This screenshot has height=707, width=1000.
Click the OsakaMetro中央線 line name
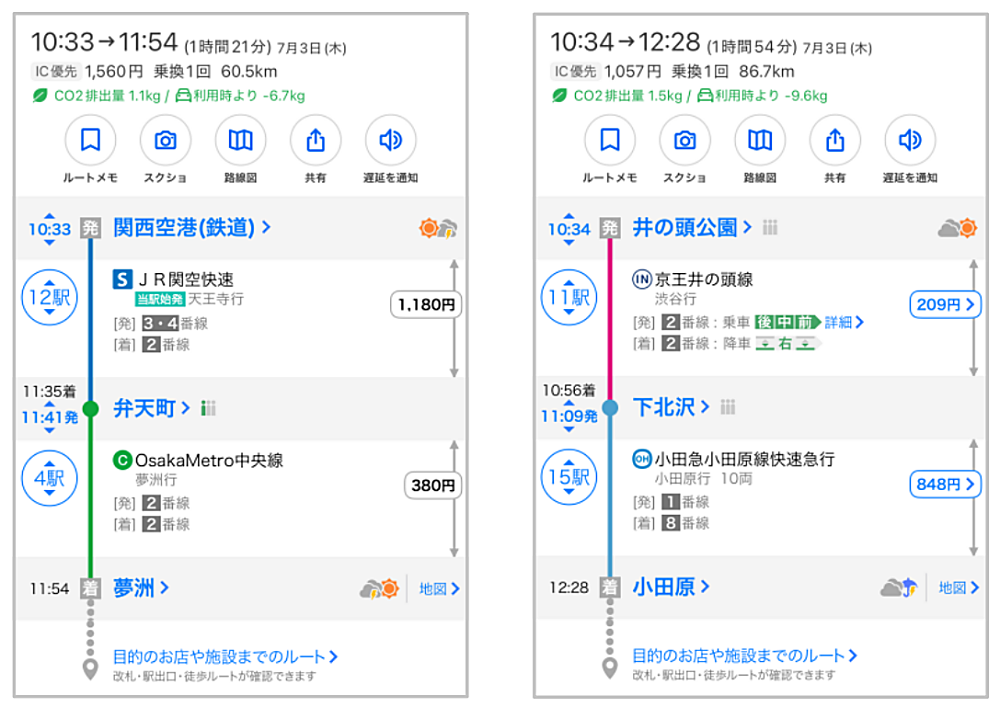[209, 460]
